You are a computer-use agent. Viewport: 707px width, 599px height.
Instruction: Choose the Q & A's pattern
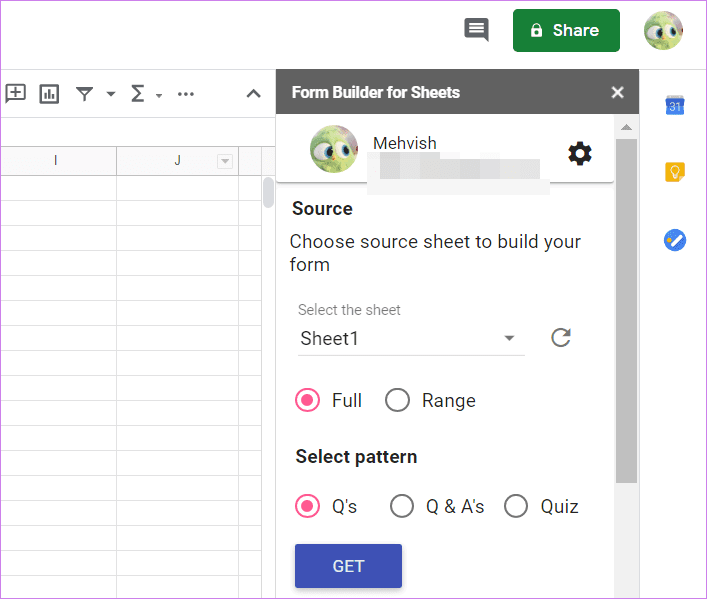click(x=402, y=506)
